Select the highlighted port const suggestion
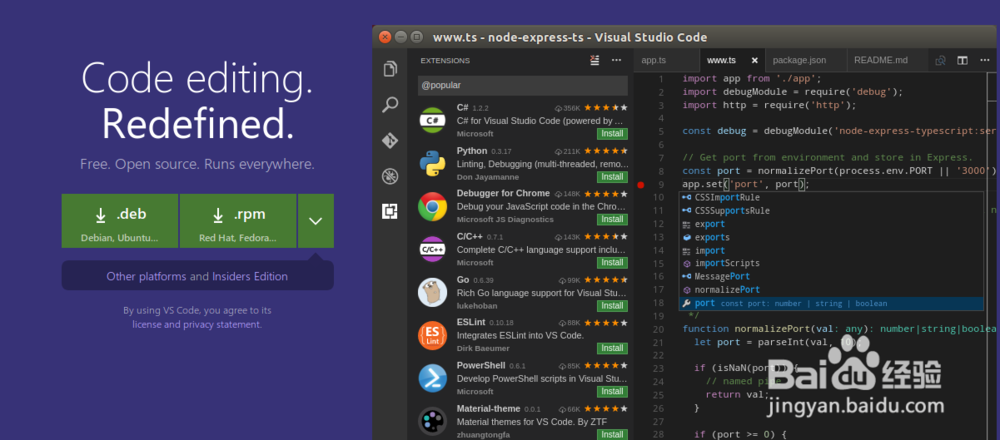Image resolution: width=1000 pixels, height=440 pixels. point(830,304)
